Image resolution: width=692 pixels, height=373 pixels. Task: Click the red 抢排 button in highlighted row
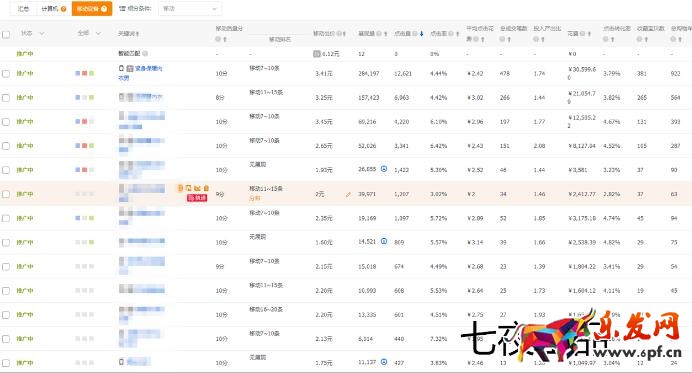(x=197, y=198)
